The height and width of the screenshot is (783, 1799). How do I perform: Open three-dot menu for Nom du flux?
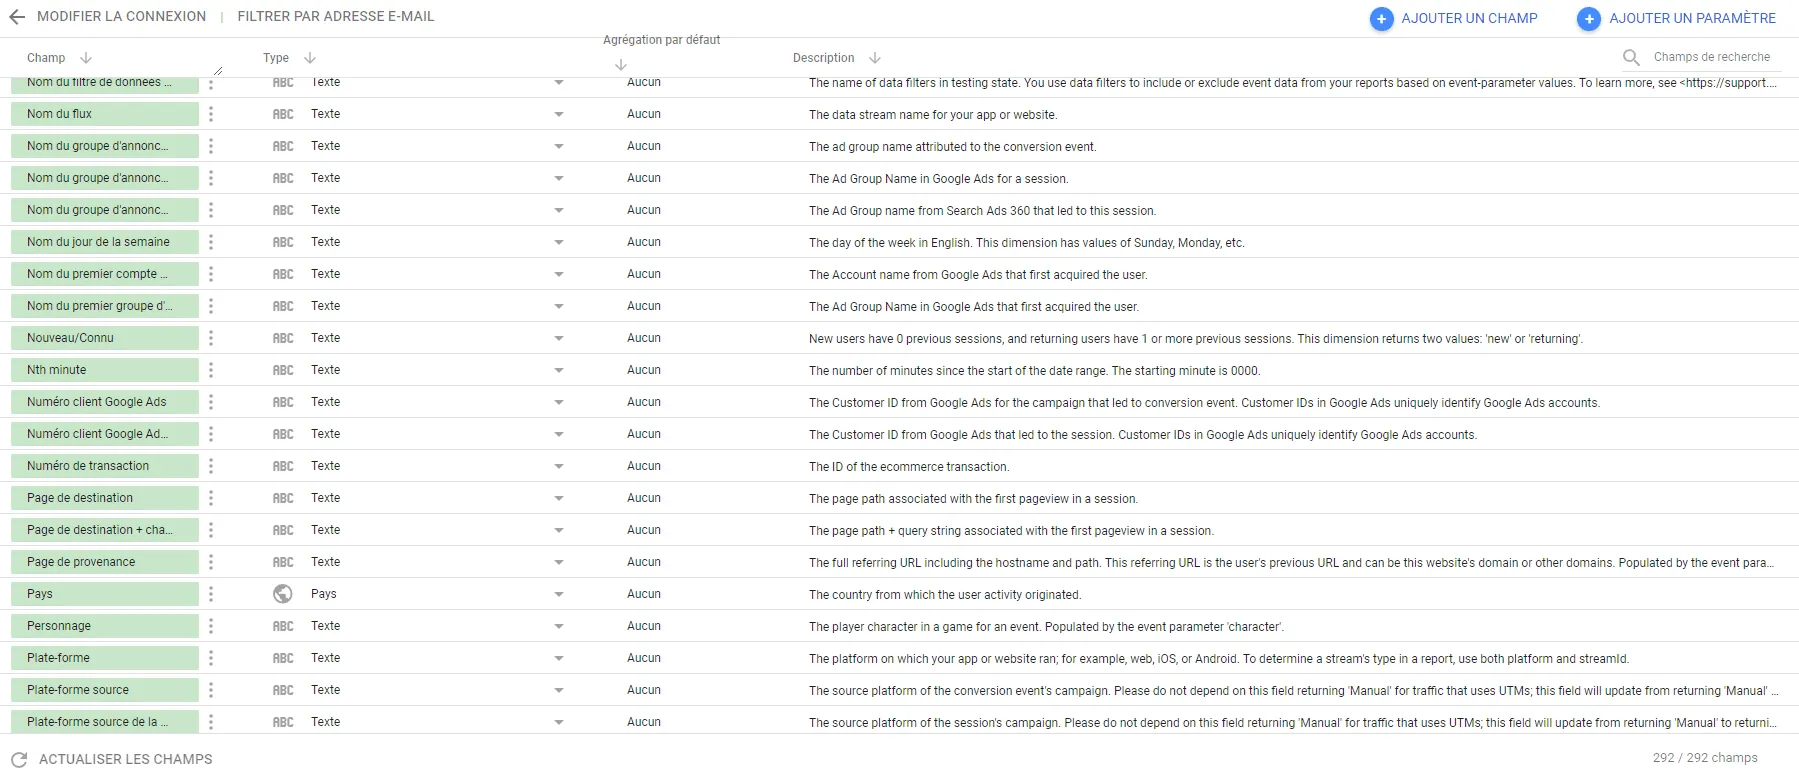pos(211,114)
